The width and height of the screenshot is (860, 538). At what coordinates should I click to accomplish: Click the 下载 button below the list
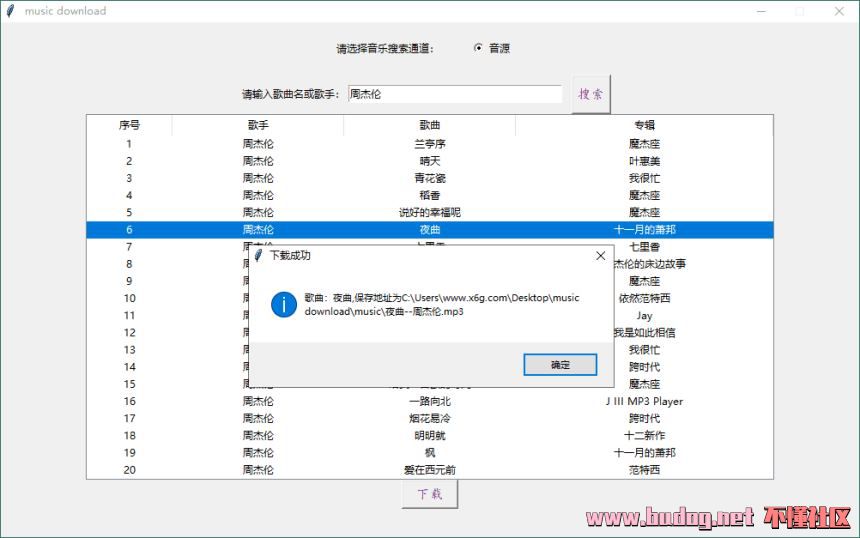429,494
